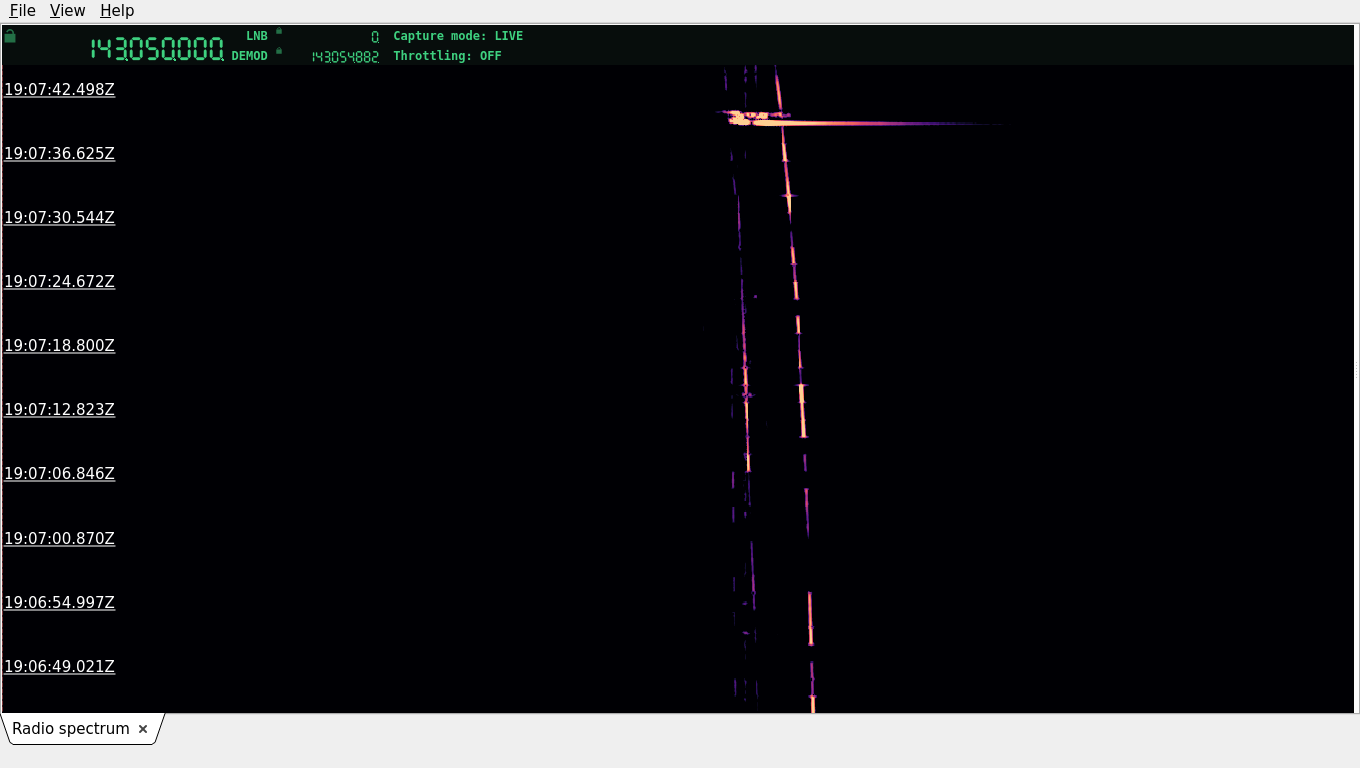Screen dimensions: 1360x768
Task: Click the DEMOD frequency value 143054882
Action: point(345,57)
